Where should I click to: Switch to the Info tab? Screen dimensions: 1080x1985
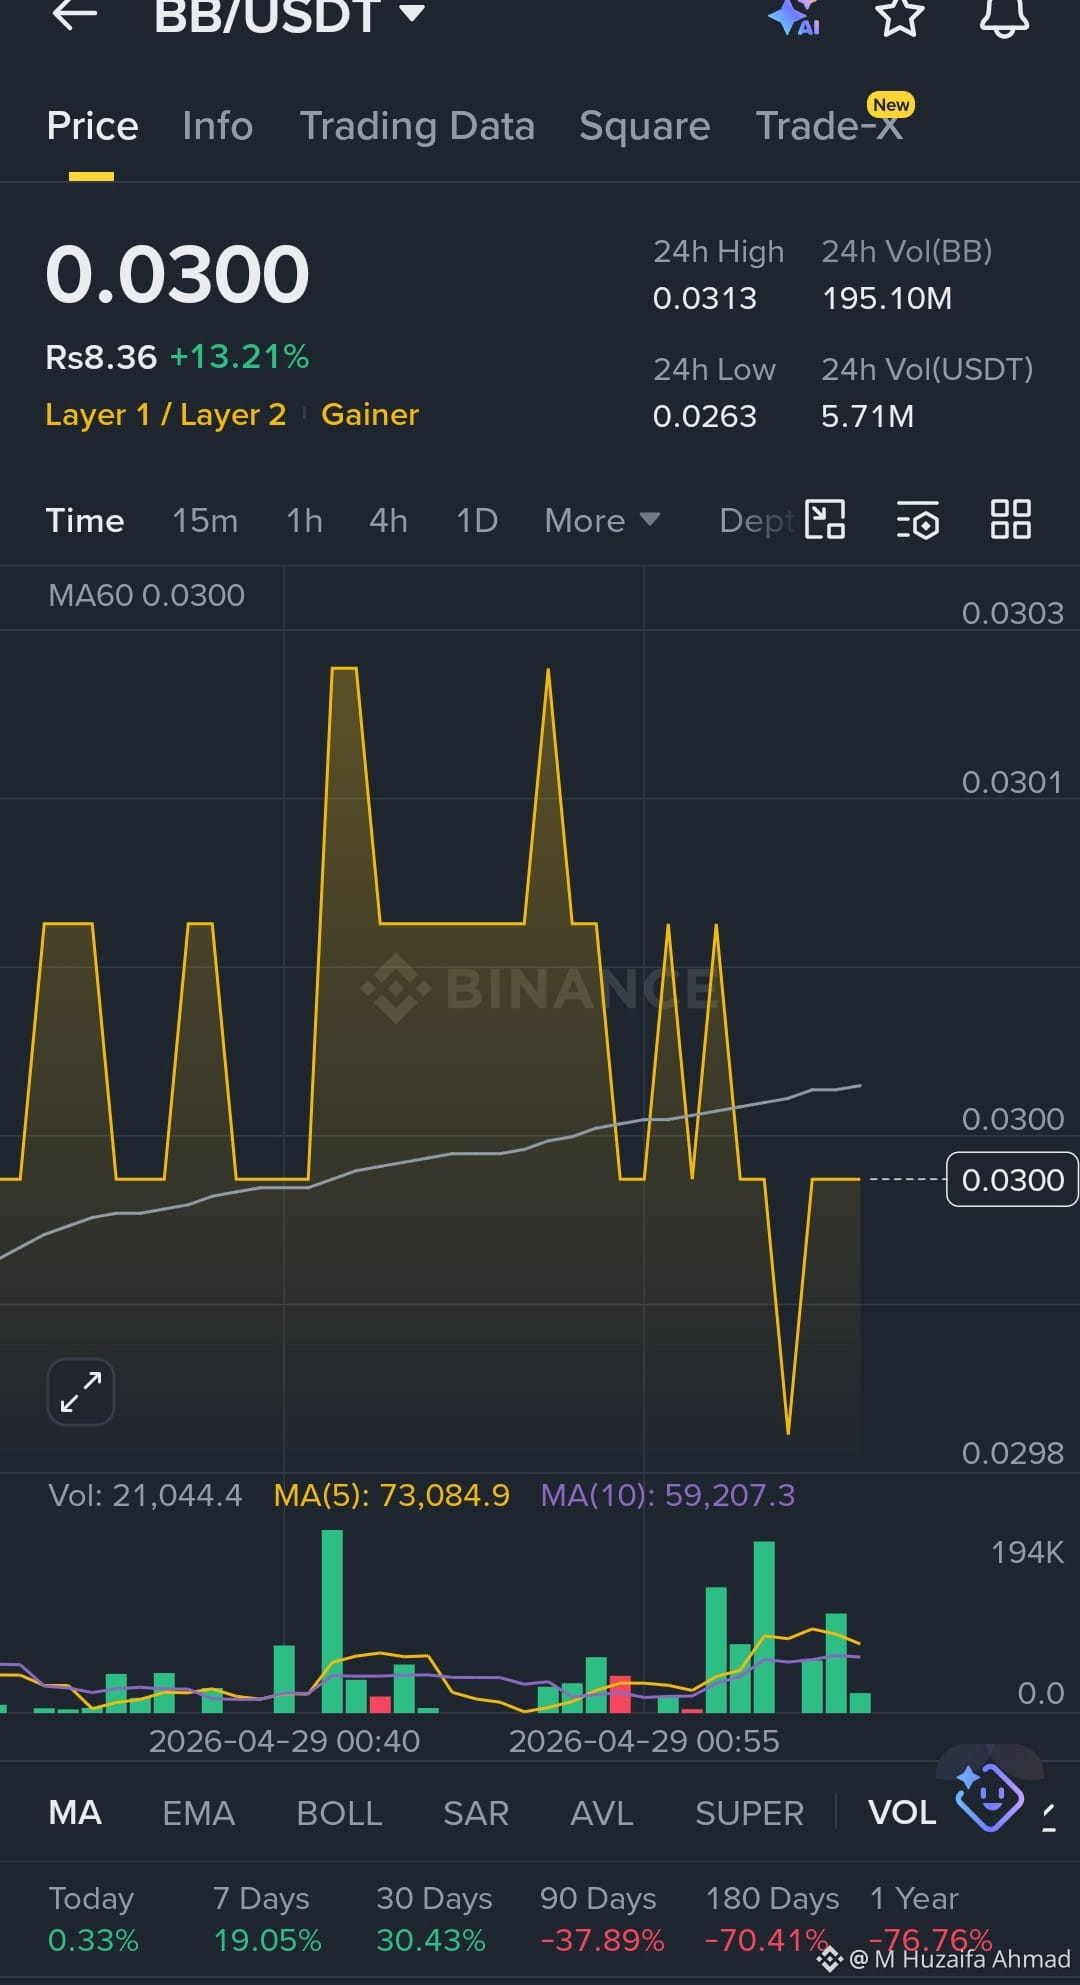217,126
